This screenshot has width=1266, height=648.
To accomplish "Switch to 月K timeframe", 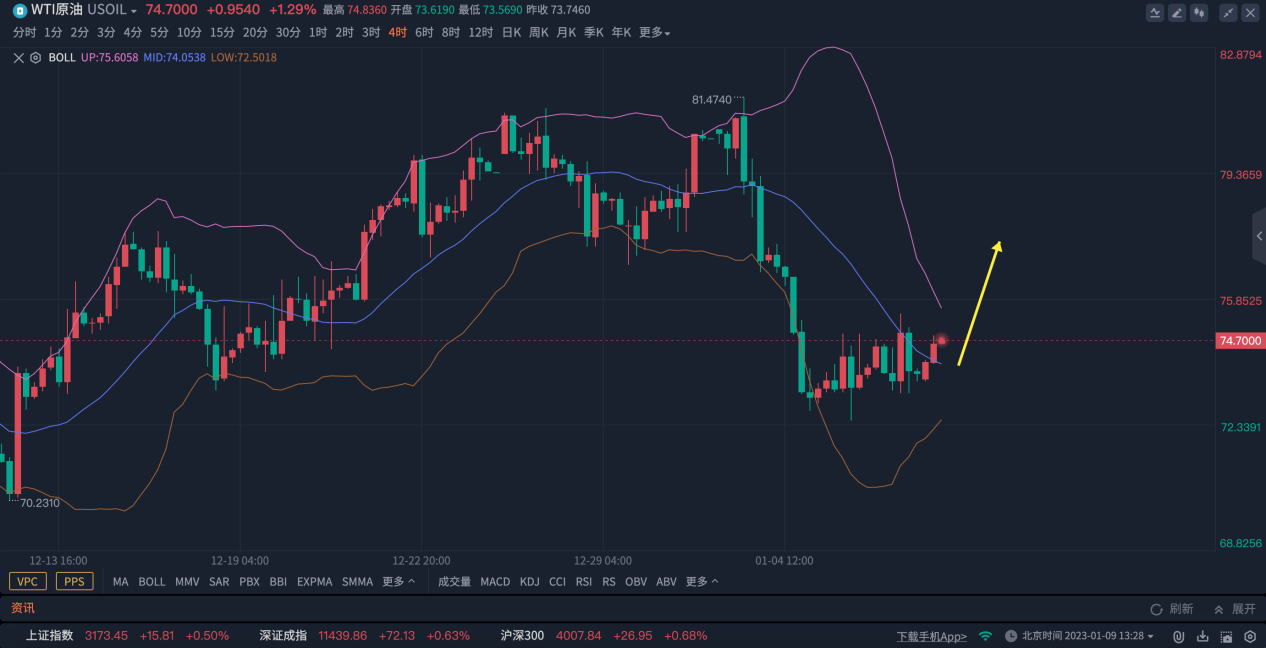I will (566, 32).
